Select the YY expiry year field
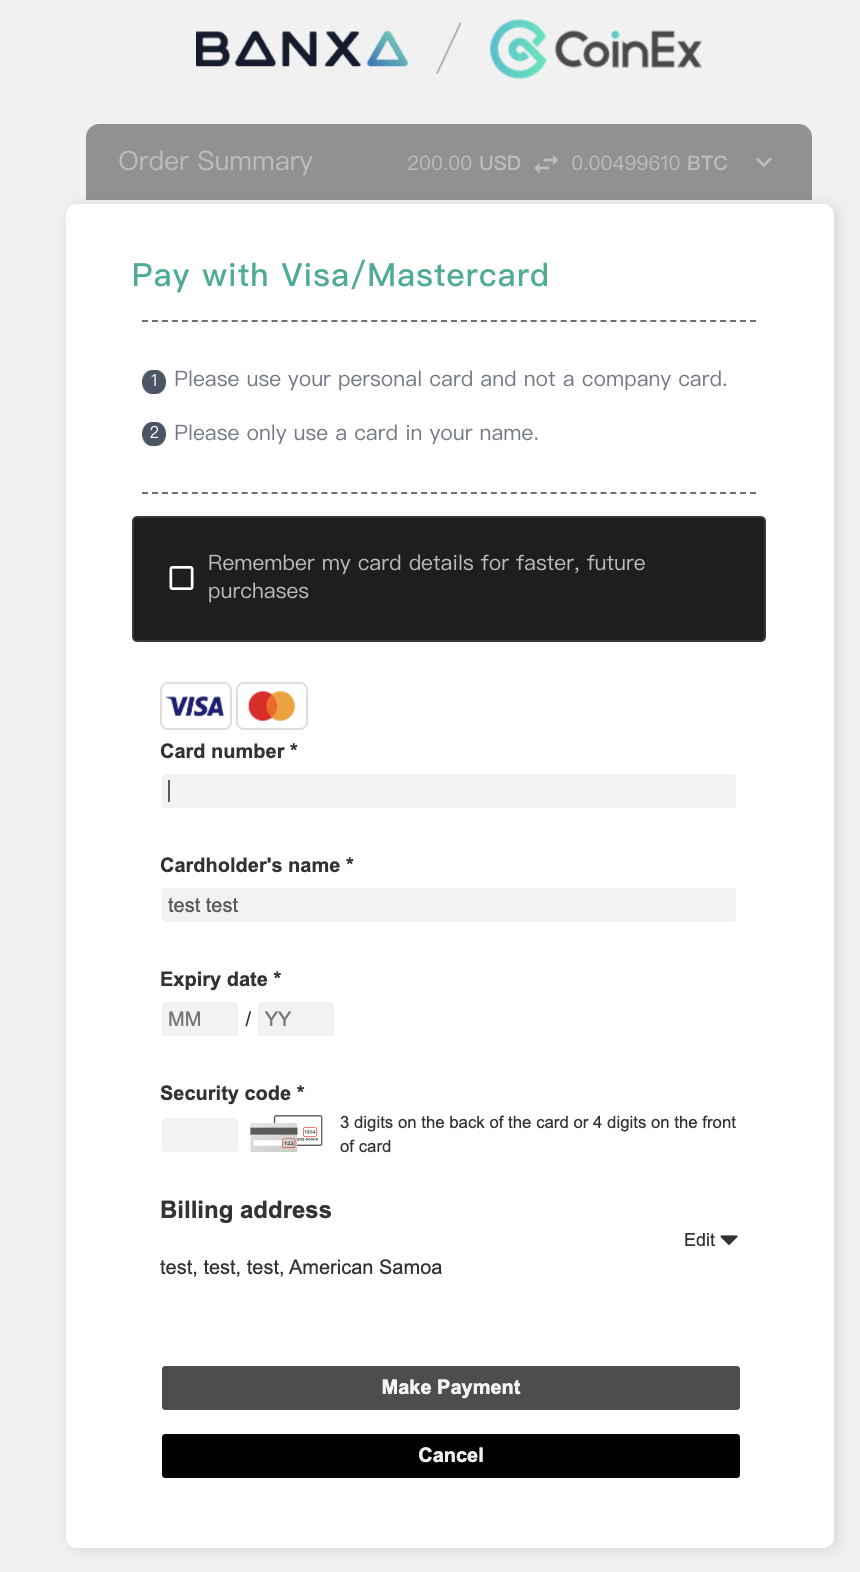The image size is (860, 1572). tap(296, 1019)
